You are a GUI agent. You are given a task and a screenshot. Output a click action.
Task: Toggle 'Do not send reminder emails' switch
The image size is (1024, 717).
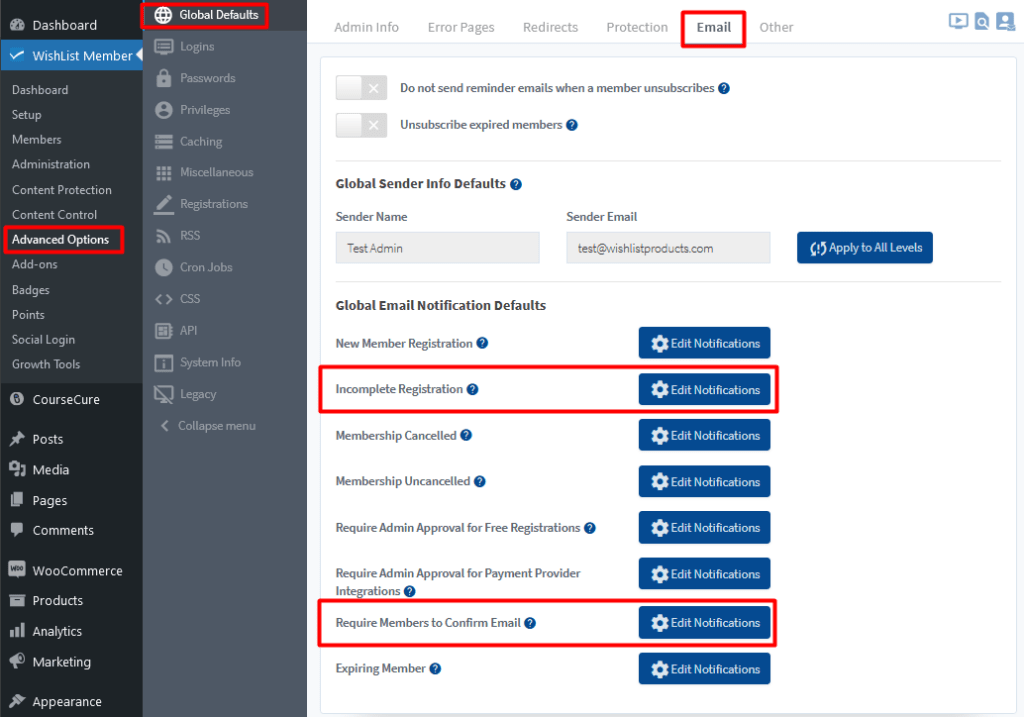(x=361, y=88)
